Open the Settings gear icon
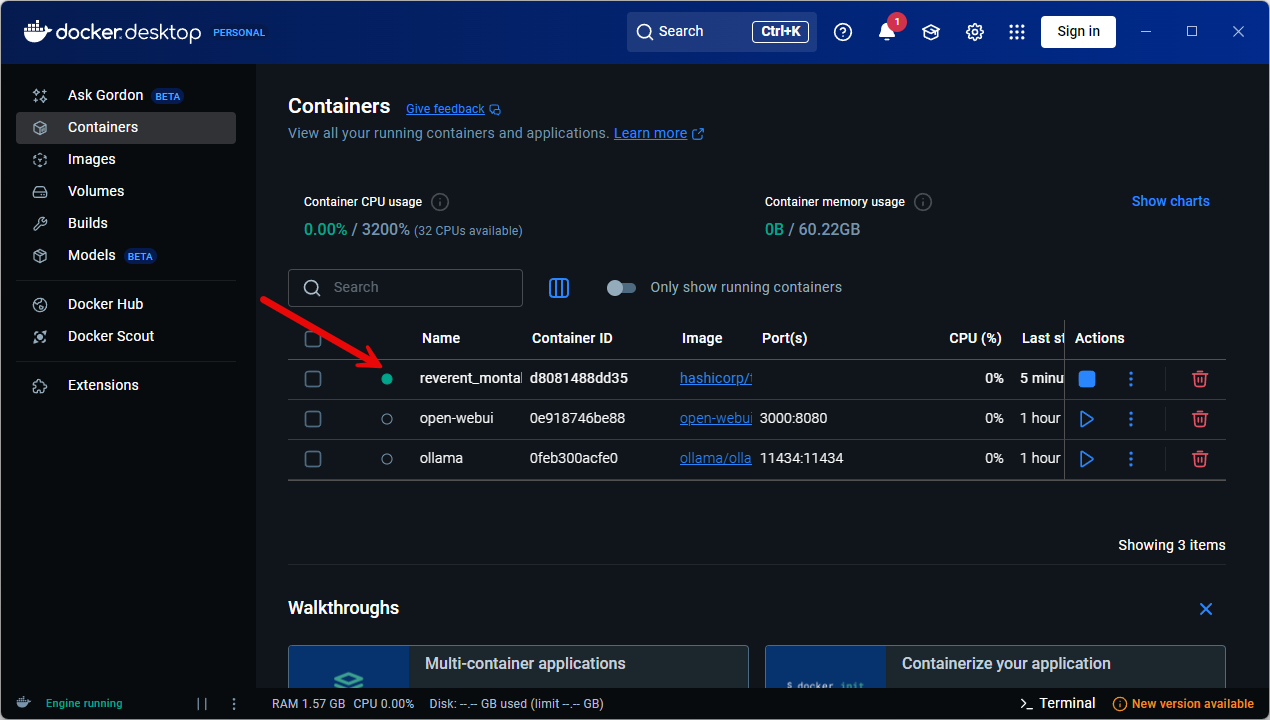Screen dimensions: 1270x720 [975, 32]
